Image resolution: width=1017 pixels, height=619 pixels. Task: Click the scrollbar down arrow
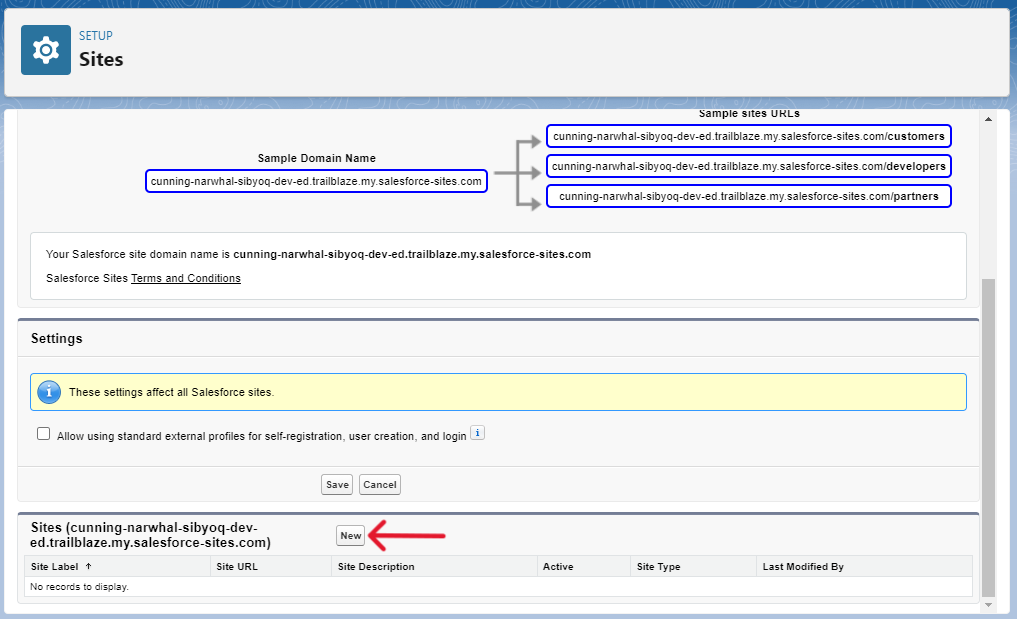[988, 605]
